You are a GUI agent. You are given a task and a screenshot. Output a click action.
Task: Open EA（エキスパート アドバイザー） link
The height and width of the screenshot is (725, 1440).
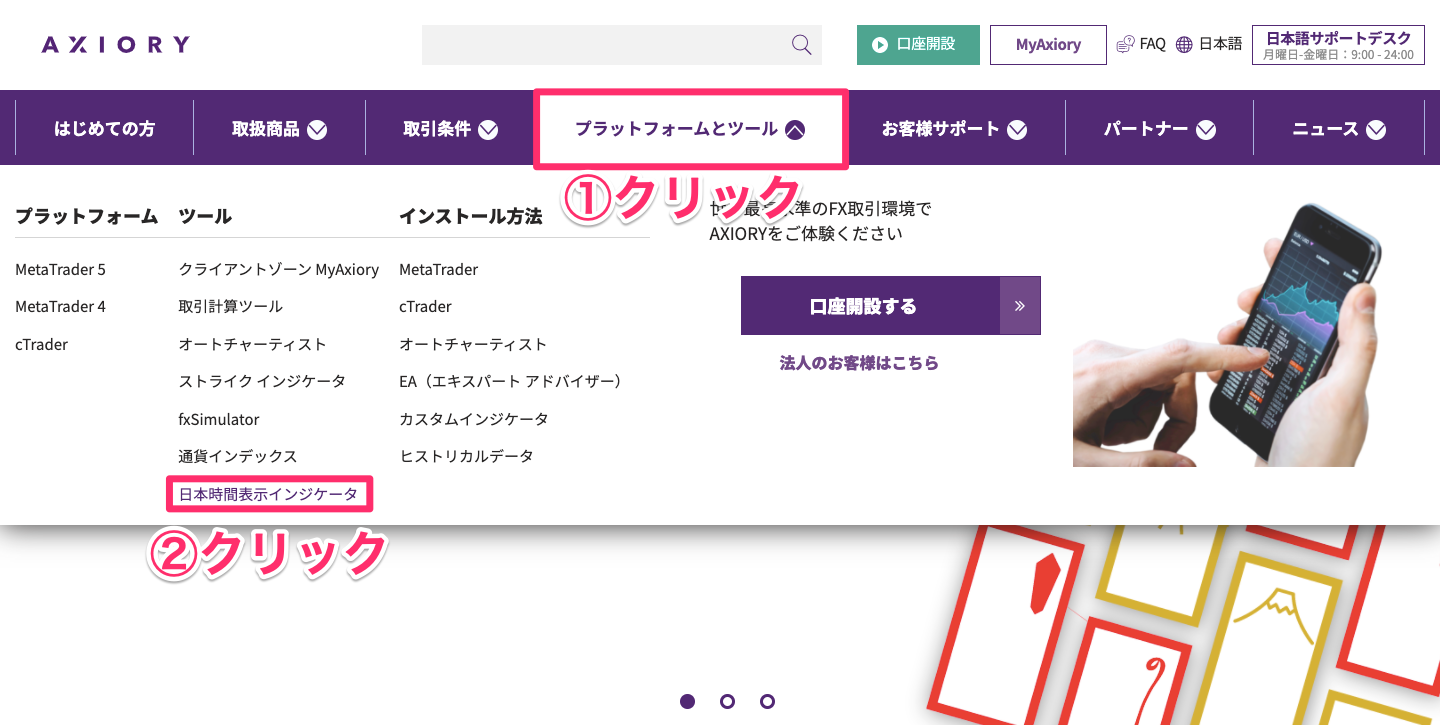click(513, 381)
